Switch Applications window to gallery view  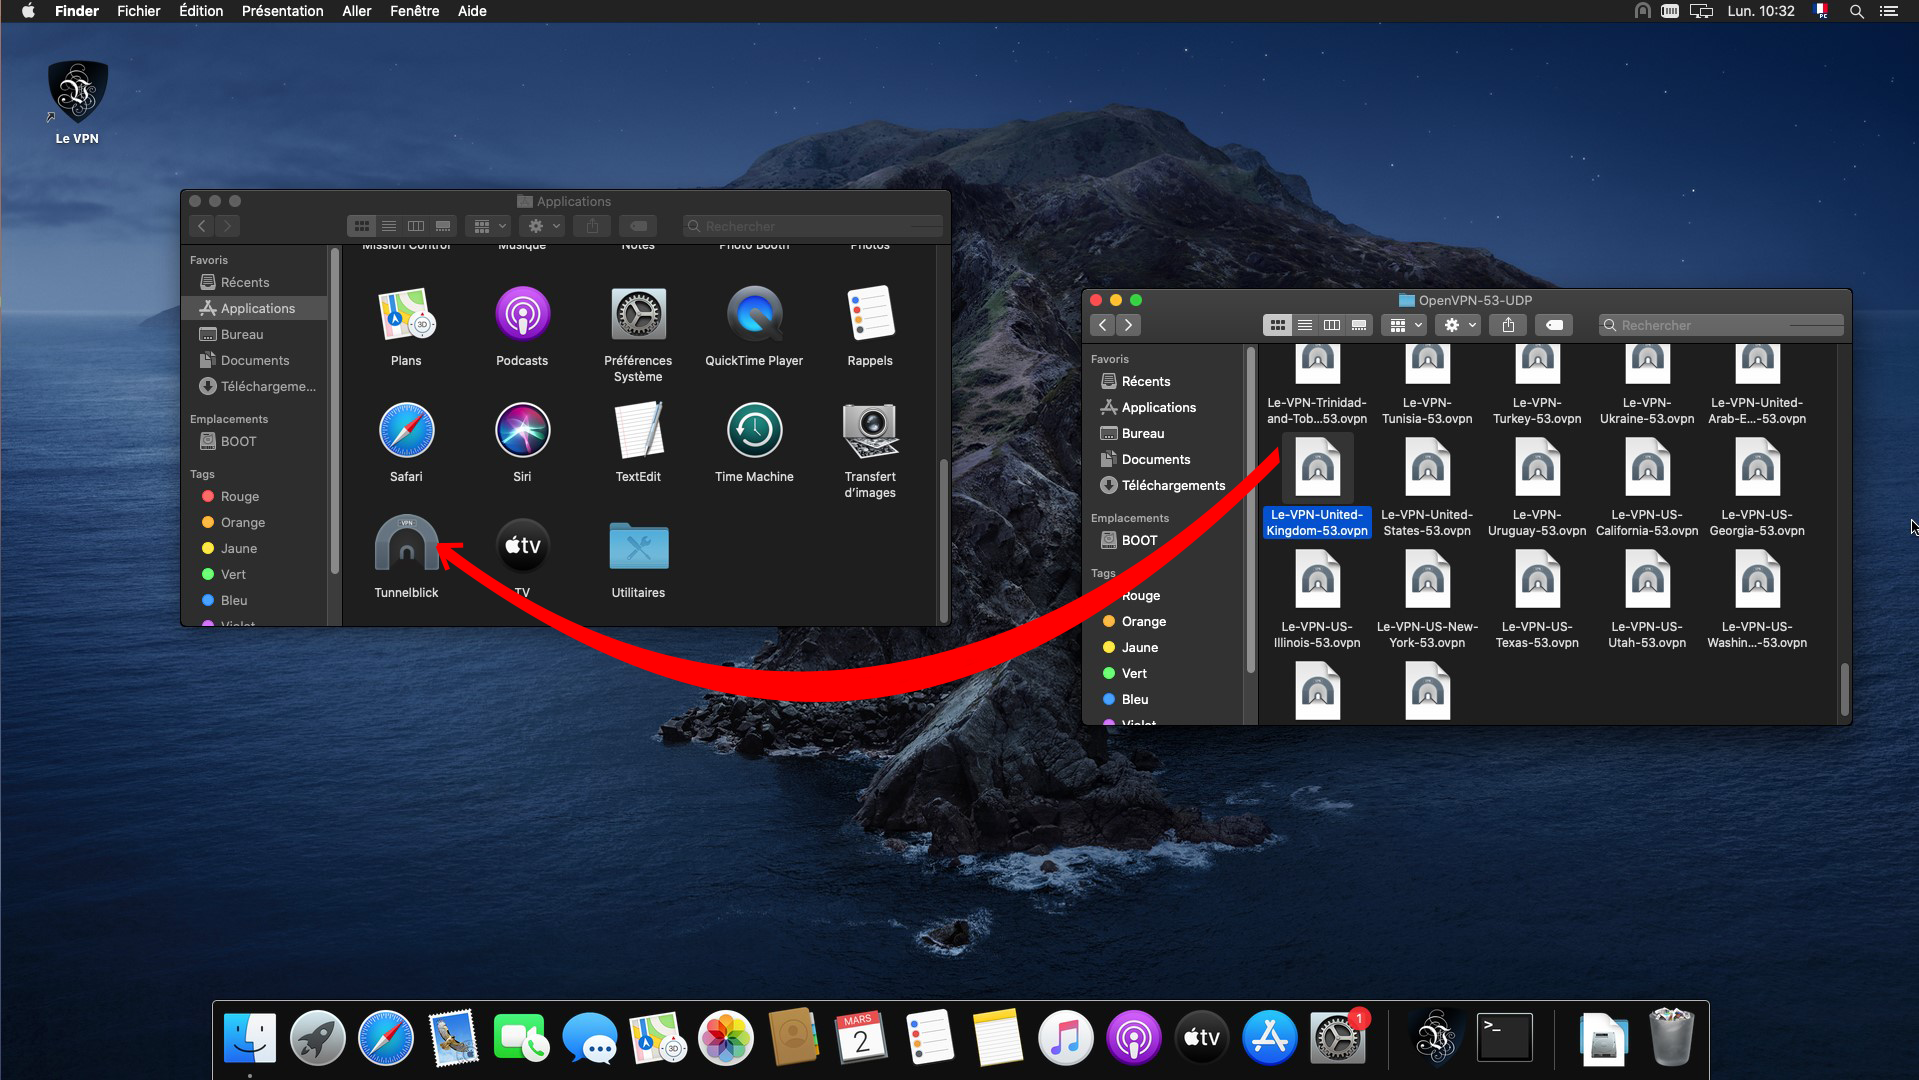442,226
